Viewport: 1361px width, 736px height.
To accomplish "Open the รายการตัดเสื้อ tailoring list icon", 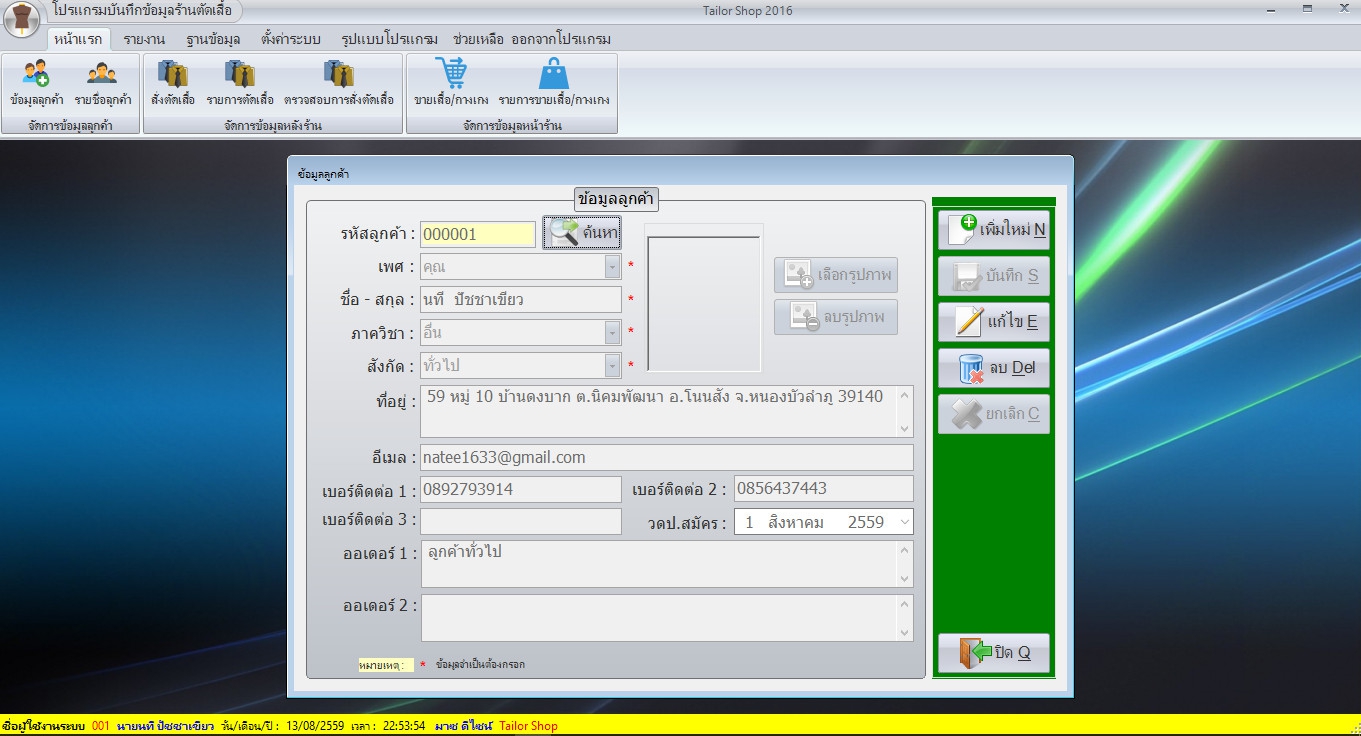I will [240, 84].
